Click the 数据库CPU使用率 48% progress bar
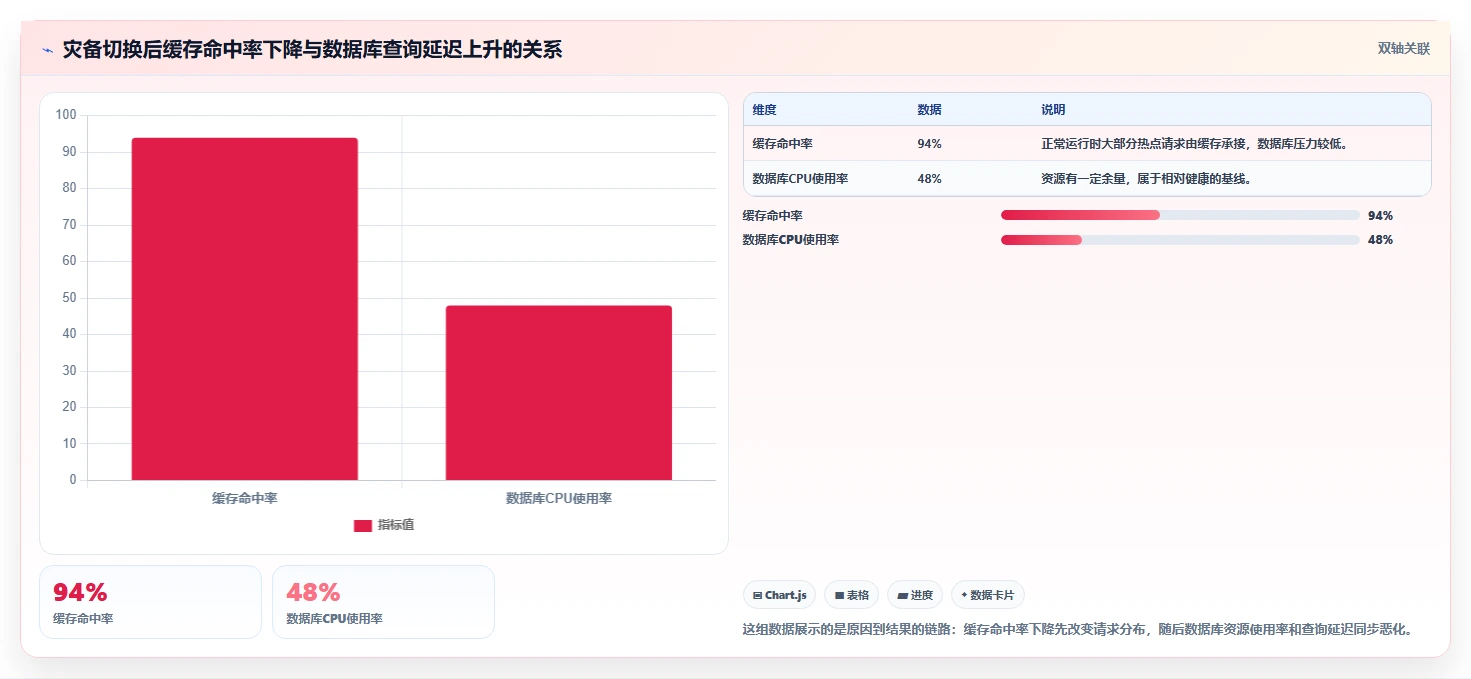The image size is (1471, 679). tap(1180, 240)
